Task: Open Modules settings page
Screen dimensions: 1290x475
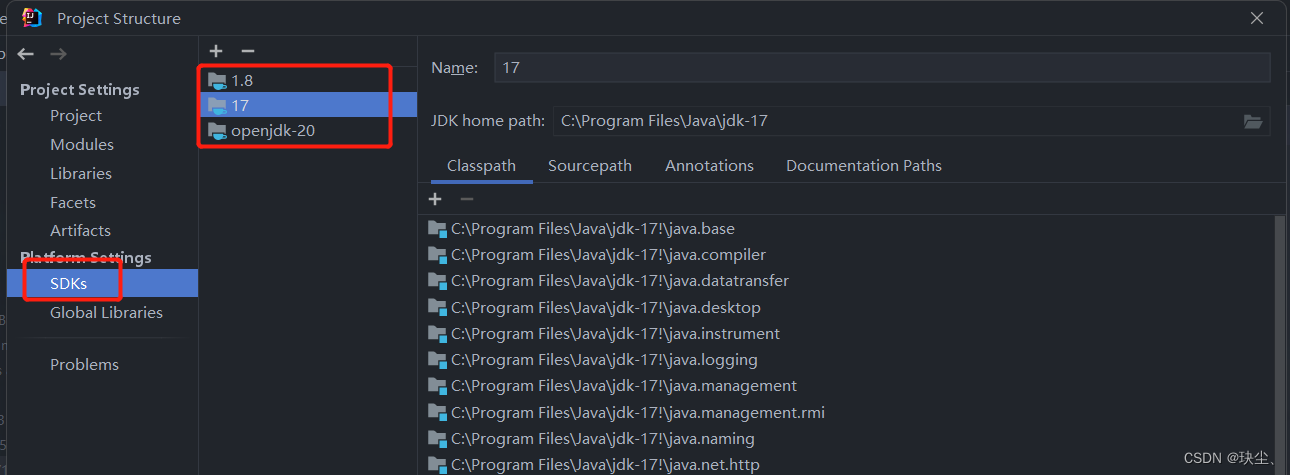Action: point(82,145)
